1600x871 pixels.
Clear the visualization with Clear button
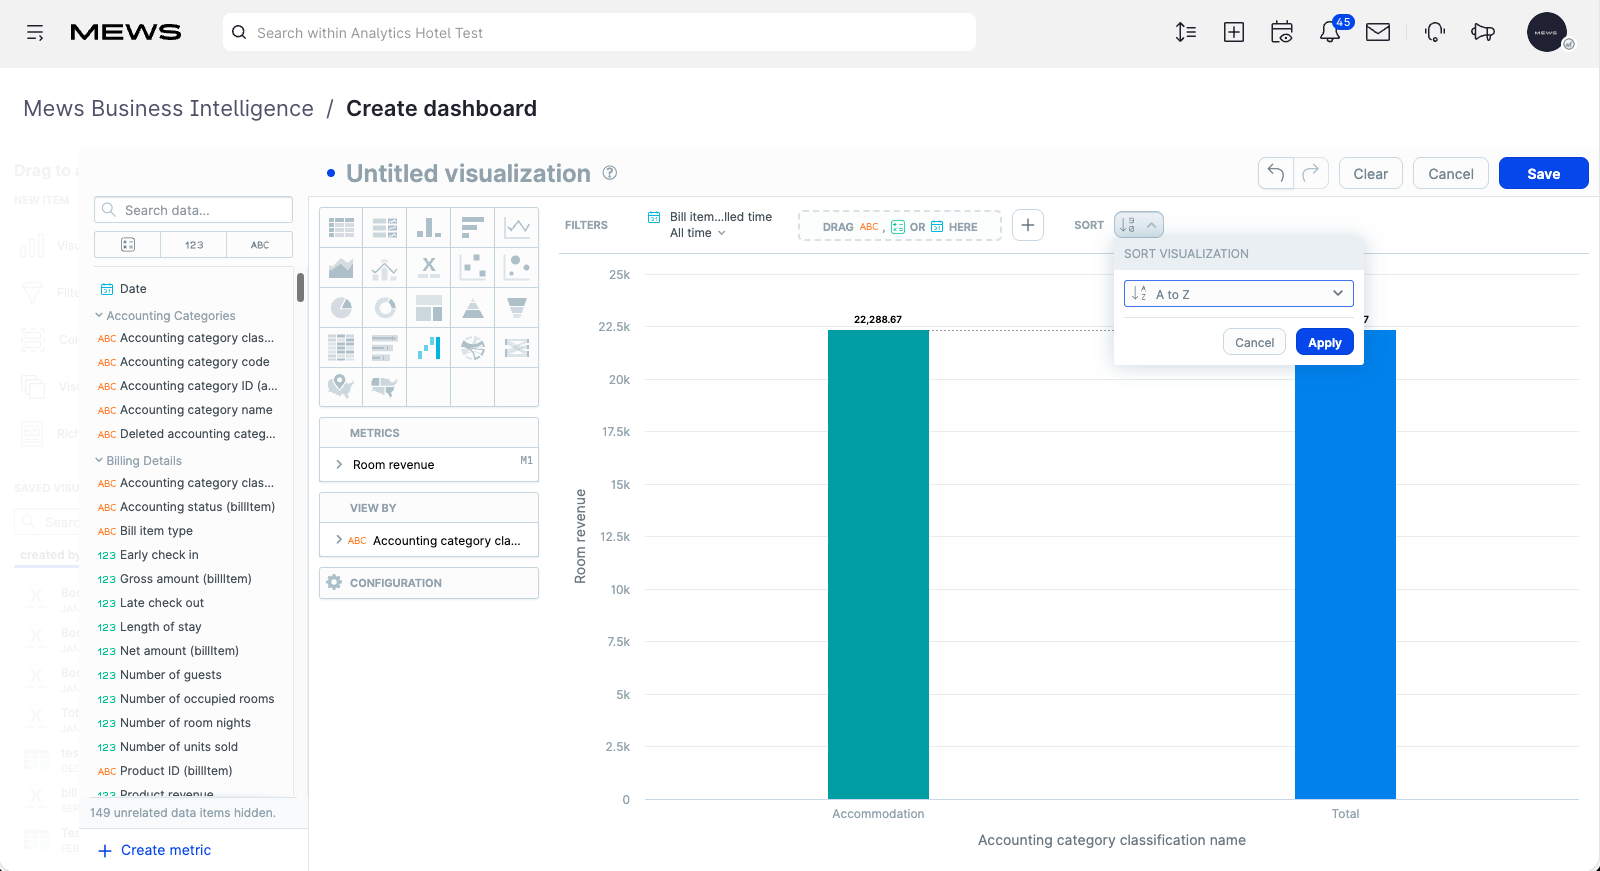(1370, 173)
